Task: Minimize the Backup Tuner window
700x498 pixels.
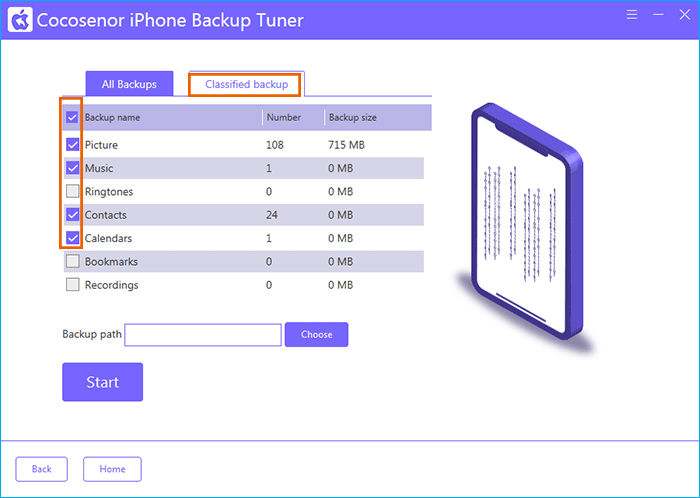Action: point(658,15)
